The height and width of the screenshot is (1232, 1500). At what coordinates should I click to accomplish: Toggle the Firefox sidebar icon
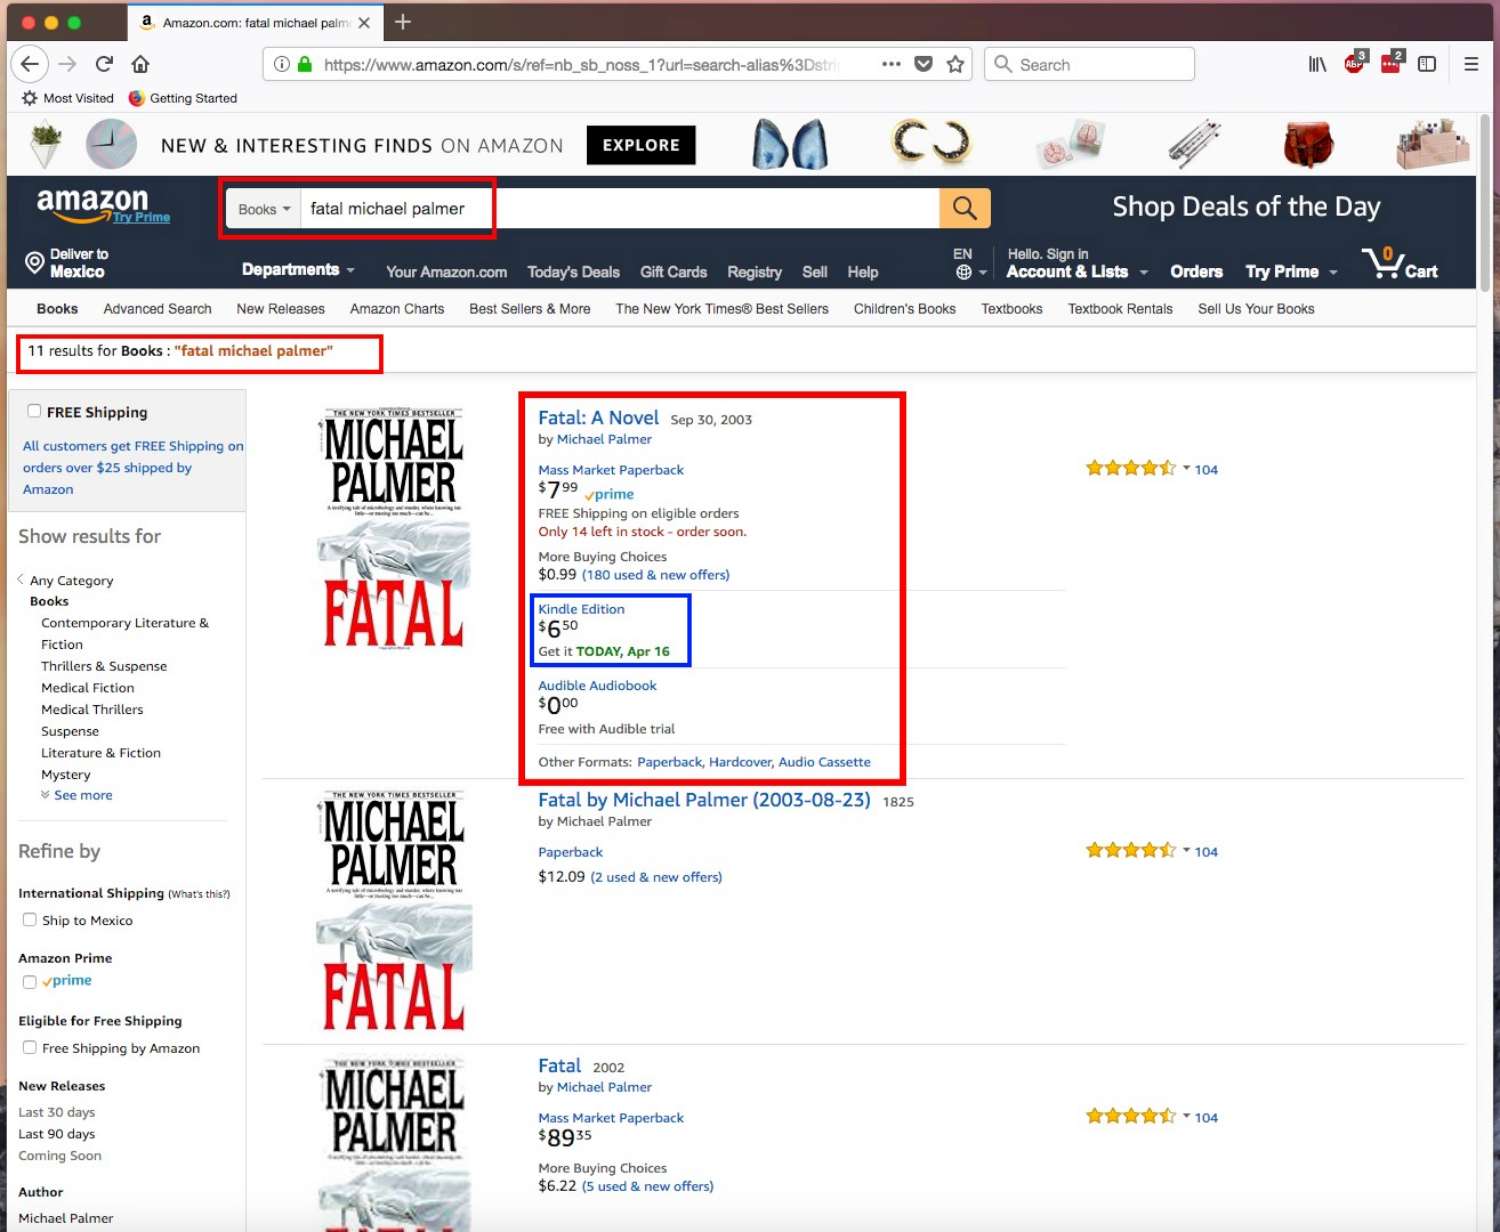click(x=1427, y=64)
